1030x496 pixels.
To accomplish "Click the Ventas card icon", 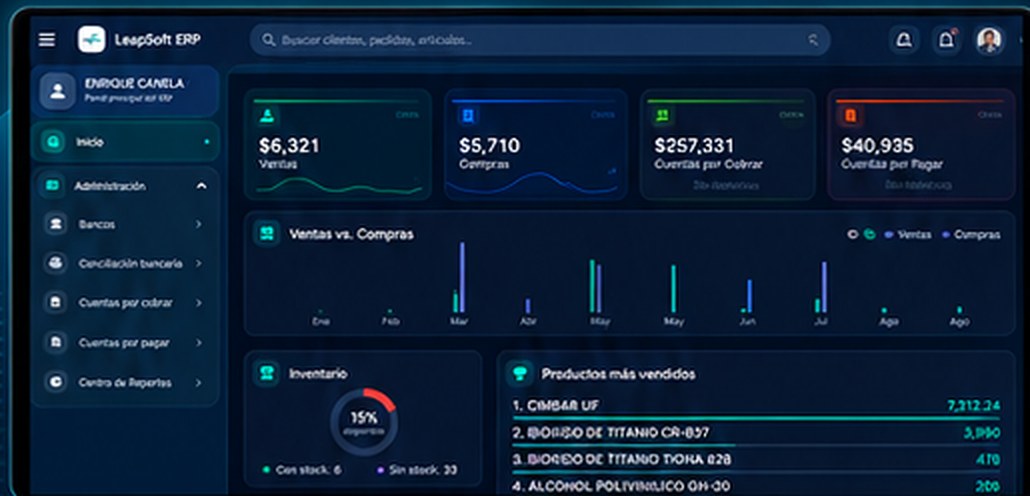I will coord(267,116).
